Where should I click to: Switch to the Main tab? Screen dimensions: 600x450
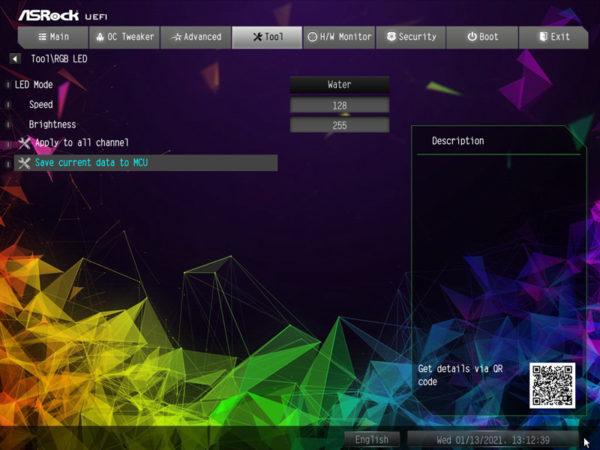coord(51,37)
